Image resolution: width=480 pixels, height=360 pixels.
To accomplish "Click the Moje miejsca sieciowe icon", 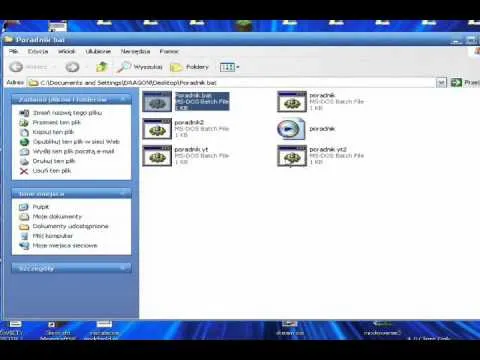I will (x=24, y=246).
